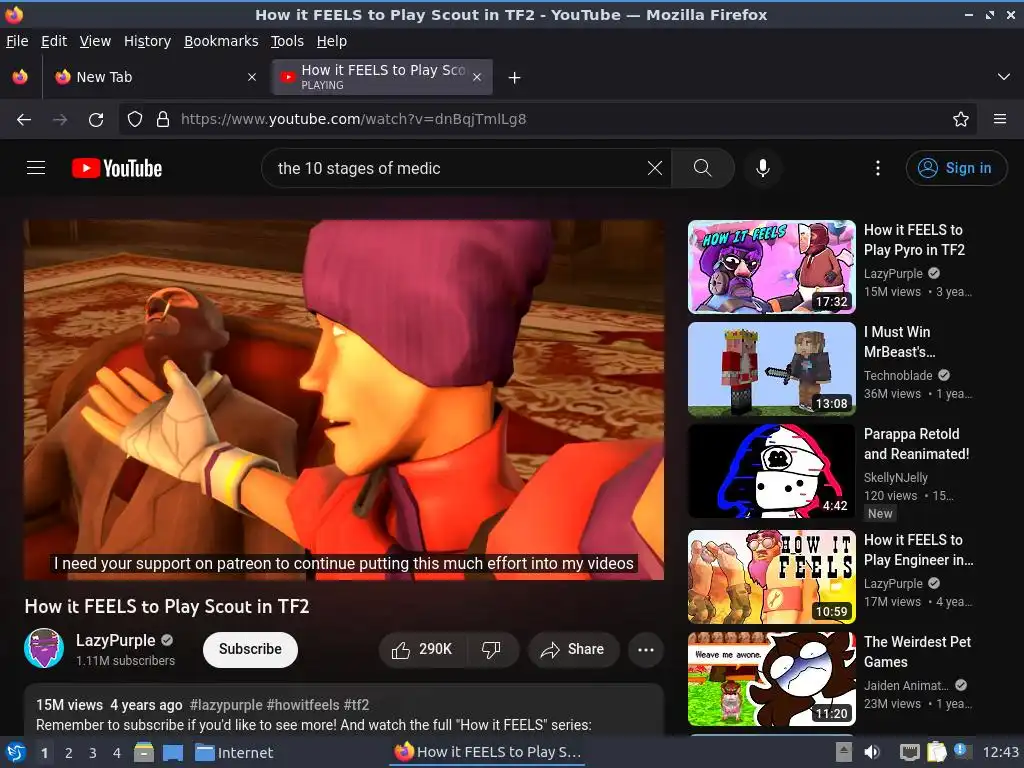Show desktop from the taskbar
Screen dimensions: 1024x768
click(173, 752)
